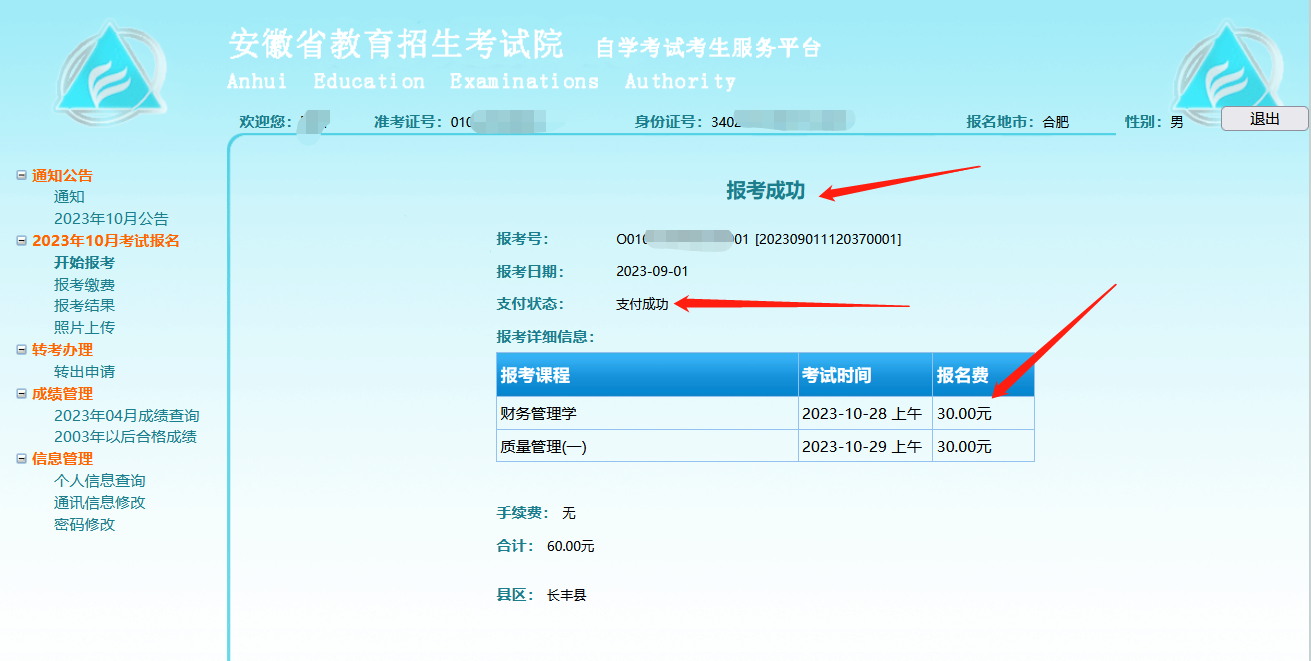Click the order number 202309011120370001
Image resolution: width=1311 pixels, height=661 pixels.
click(x=828, y=239)
